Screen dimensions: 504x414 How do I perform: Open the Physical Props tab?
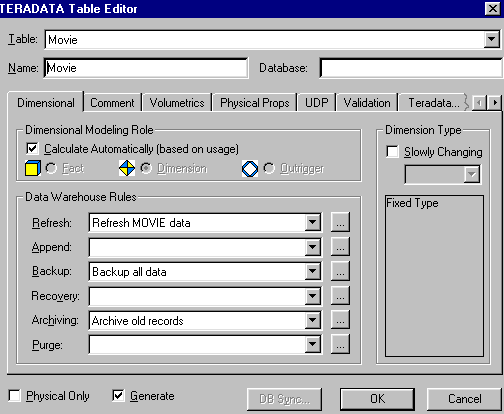pos(255,103)
